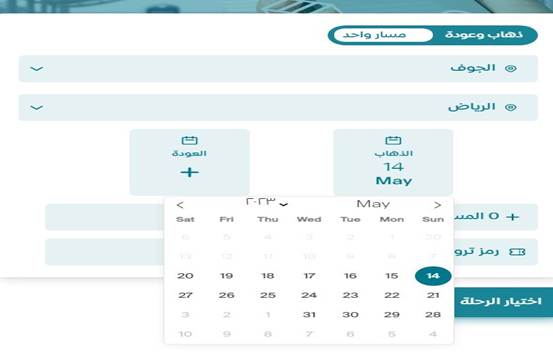
Task: Select date 20 in the calendar
Action: pos(185,276)
